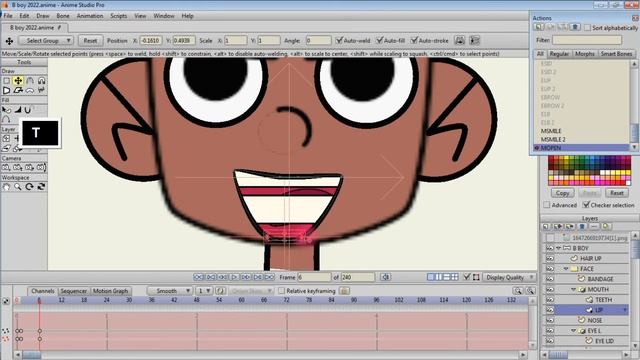
Task: Collapse the EYE L layer group
Action: coord(573,331)
